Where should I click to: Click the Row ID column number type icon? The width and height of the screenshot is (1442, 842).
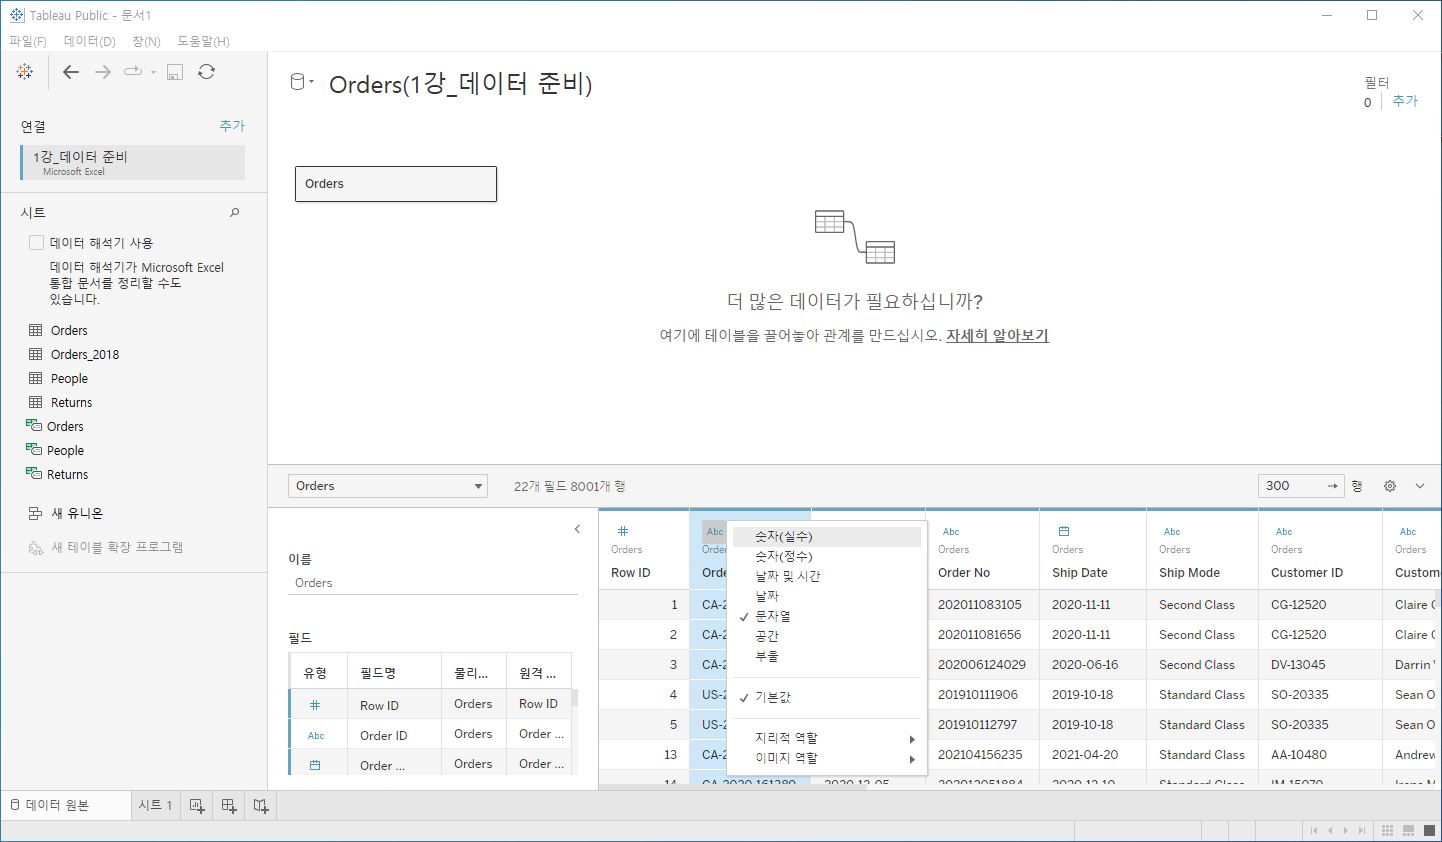click(x=623, y=531)
